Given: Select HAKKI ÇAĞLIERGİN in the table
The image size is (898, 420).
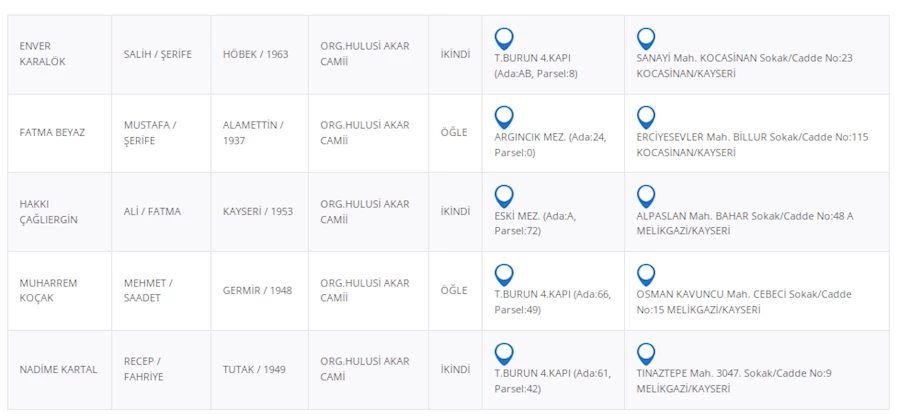Looking at the screenshot, I should [x=48, y=211].
